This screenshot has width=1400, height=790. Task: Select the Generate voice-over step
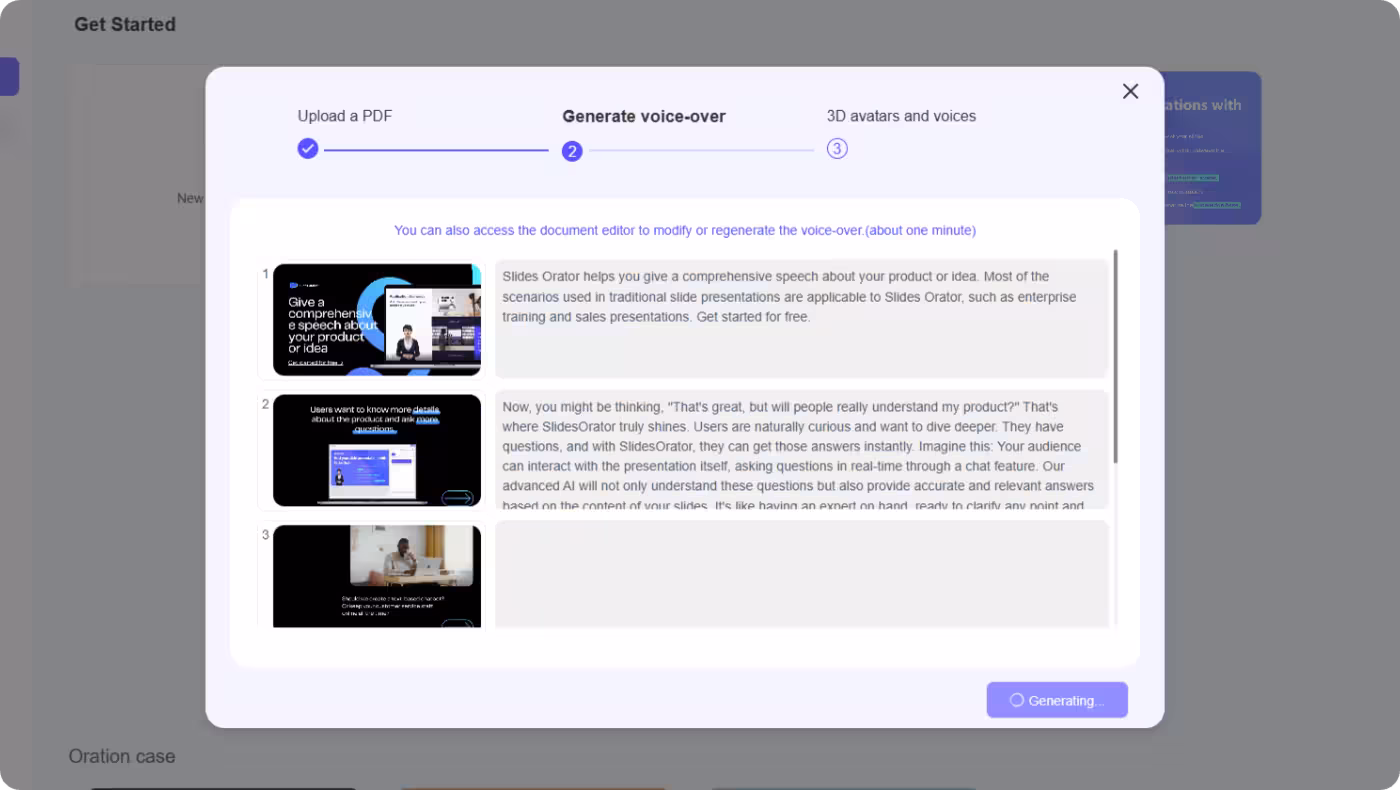644,116
